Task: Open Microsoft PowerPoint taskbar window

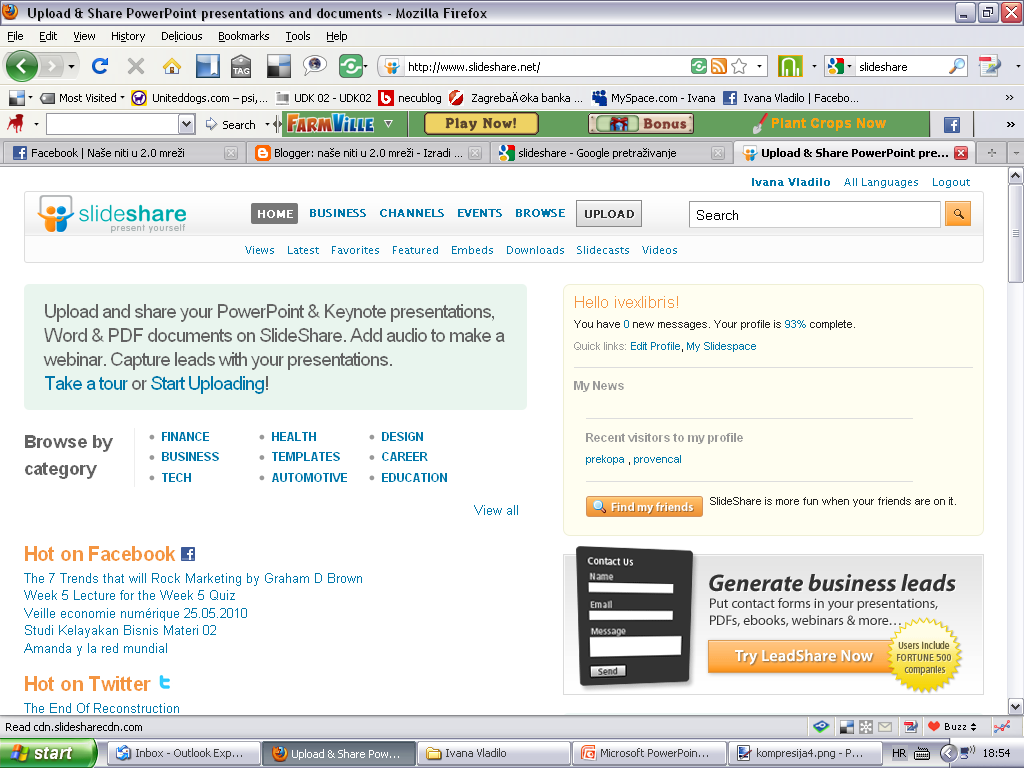Action: tap(649, 753)
